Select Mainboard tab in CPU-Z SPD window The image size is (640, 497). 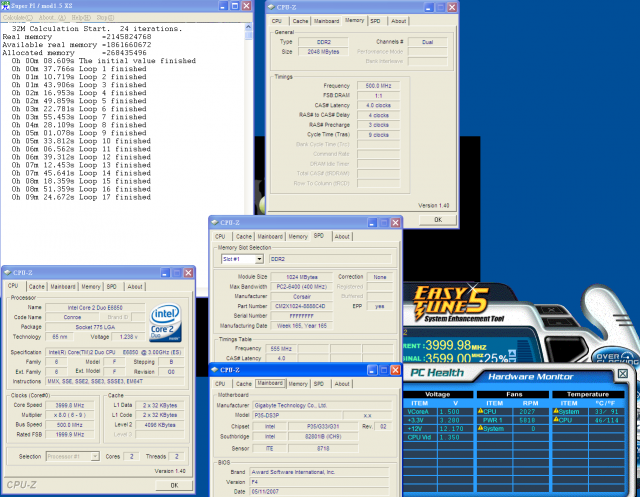270,236
